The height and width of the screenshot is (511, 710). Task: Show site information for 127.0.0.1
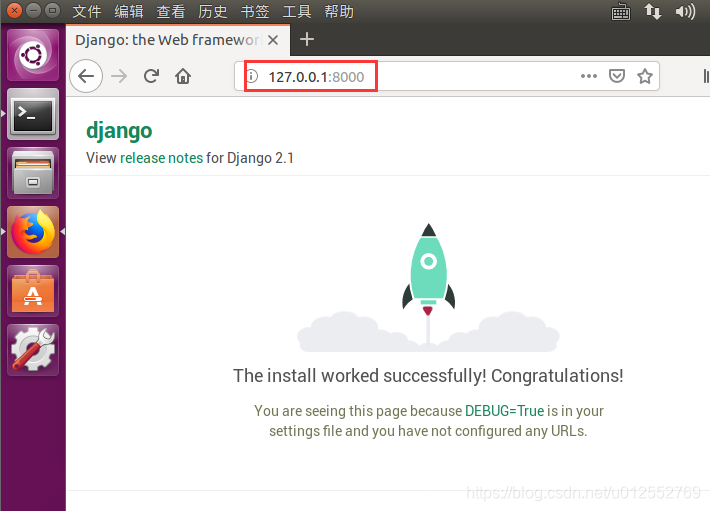click(253, 76)
